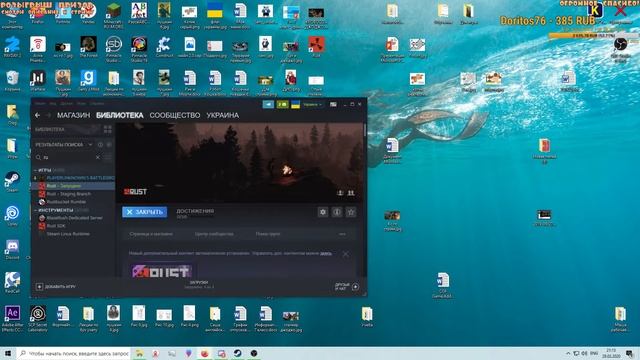Open Rust shortcut on desktop
Screen dimensions: 640x360
pos(316,47)
